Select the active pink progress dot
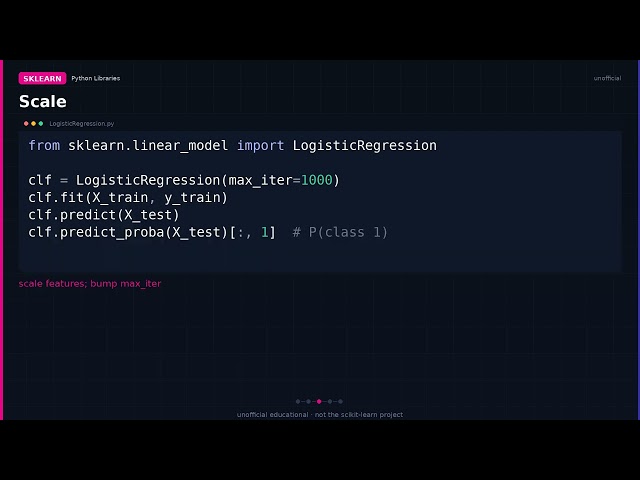This screenshot has height=480, width=640. pos(319,401)
